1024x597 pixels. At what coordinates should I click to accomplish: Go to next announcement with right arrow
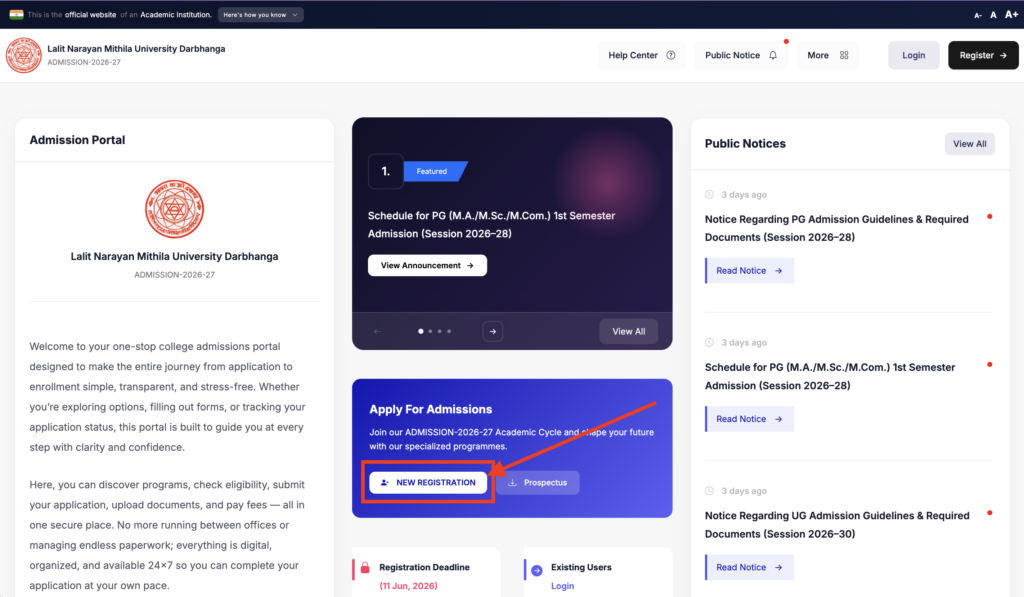click(493, 331)
